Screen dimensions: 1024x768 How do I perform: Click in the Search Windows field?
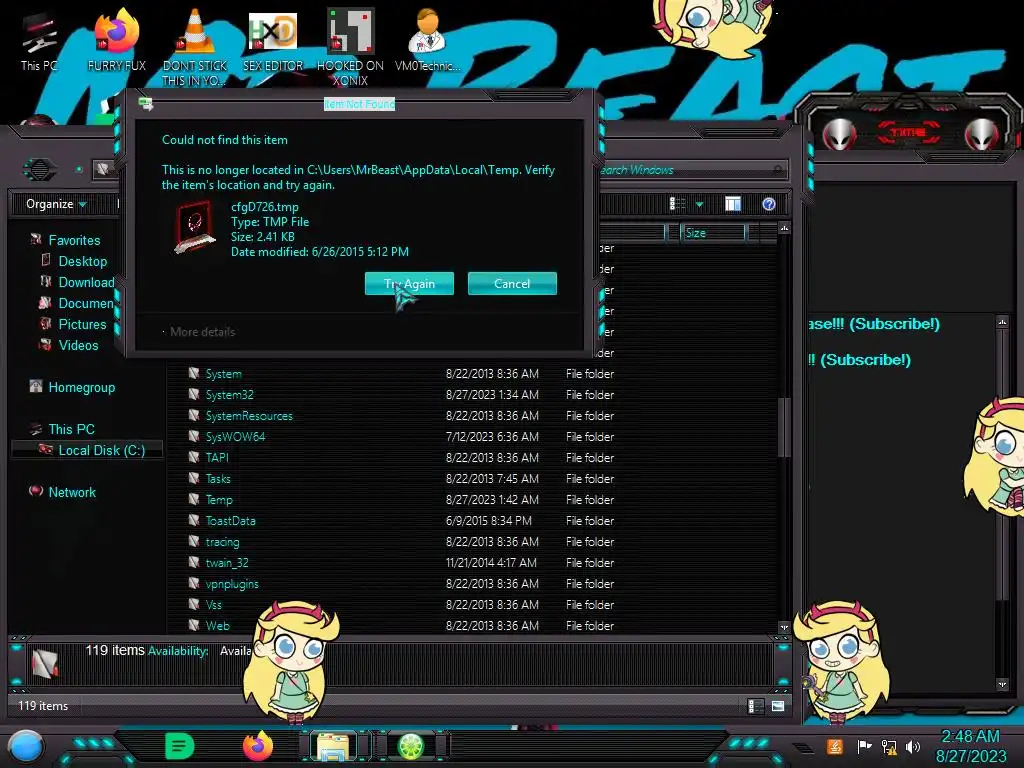(x=692, y=170)
